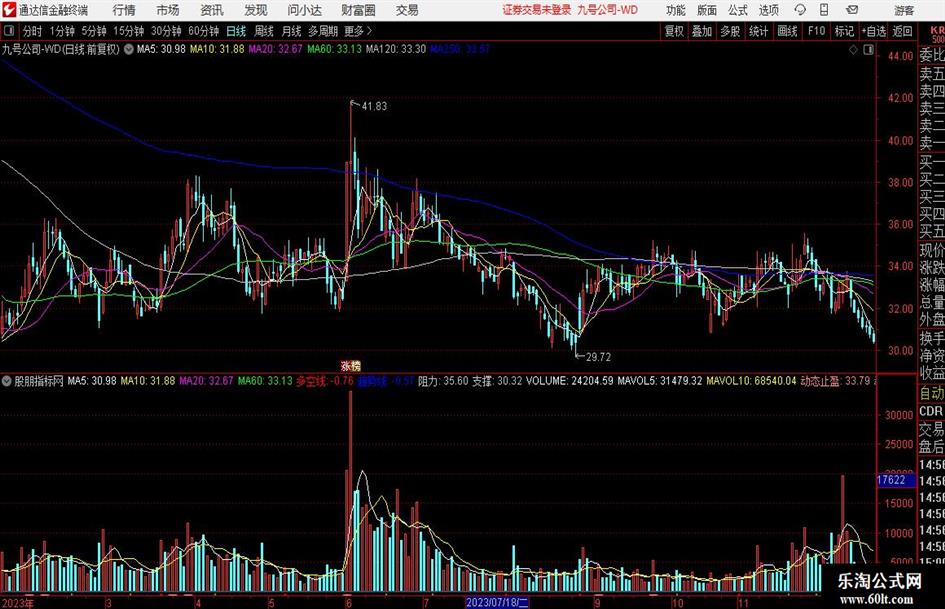
Task: Click the MA120: 33.30 label
Action: pyautogui.click(x=396, y=49)
